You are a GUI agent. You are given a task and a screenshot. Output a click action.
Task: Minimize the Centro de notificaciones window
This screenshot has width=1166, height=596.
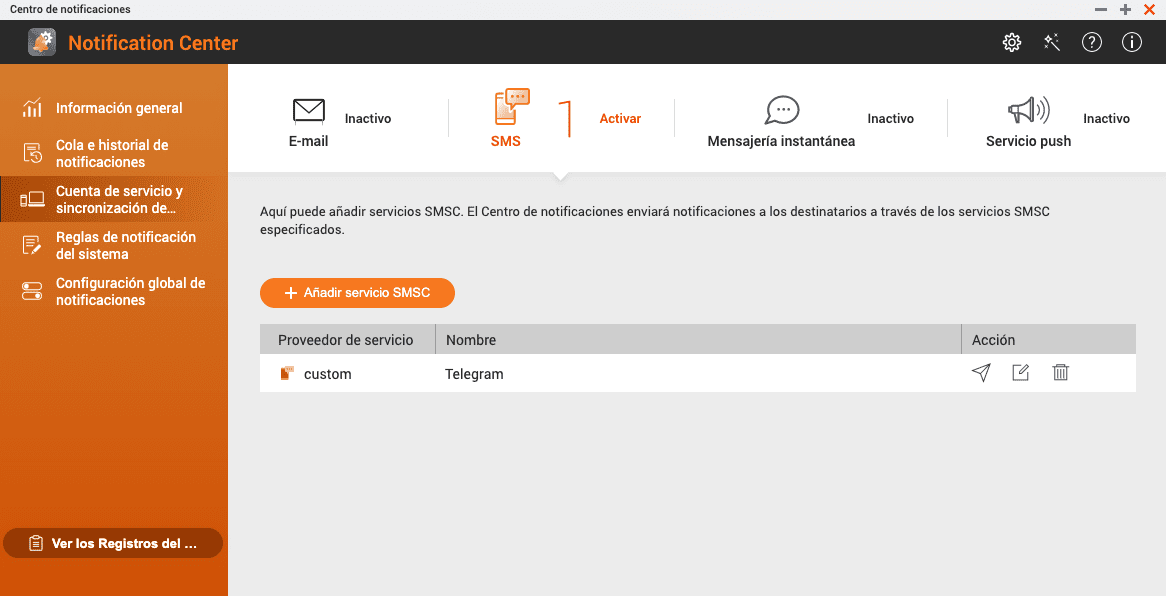[x=1101, y=10]
